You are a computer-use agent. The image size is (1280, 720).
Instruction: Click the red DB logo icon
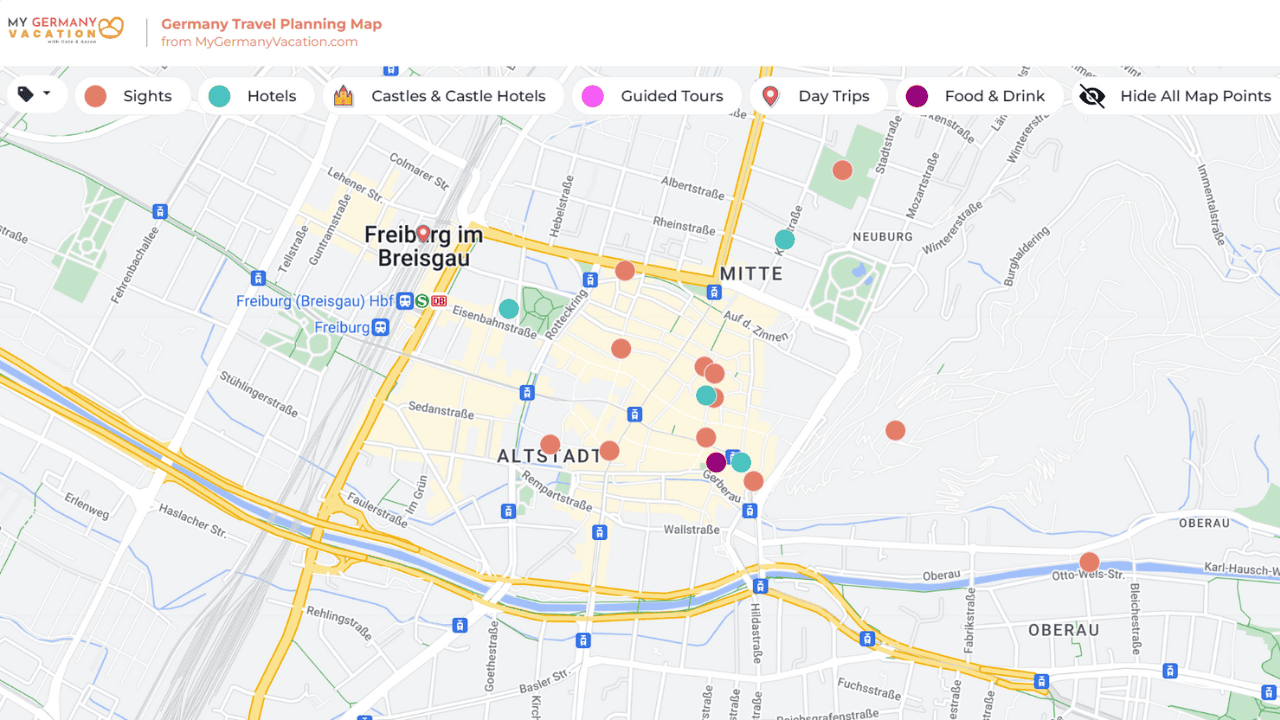(x=439, y=300)
